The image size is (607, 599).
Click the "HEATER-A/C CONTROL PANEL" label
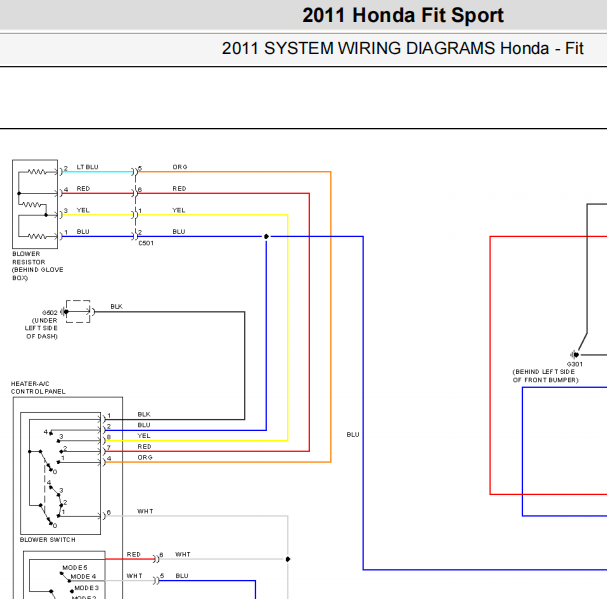coord(38,388)
